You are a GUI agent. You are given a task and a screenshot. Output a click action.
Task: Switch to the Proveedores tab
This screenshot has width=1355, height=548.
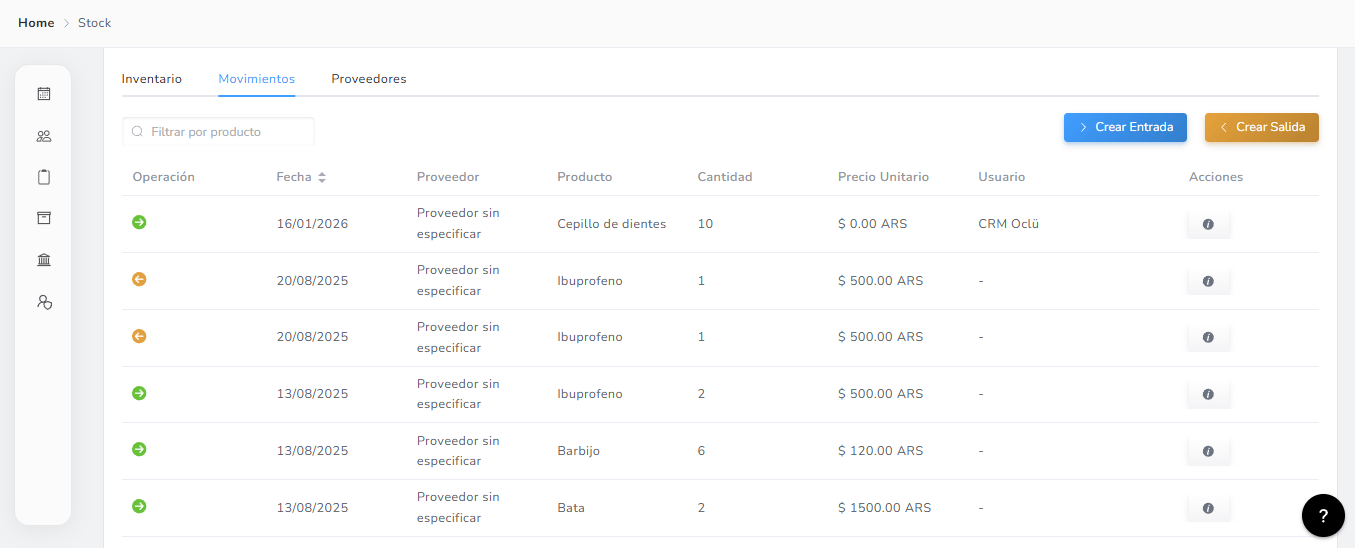pos(369,79)
